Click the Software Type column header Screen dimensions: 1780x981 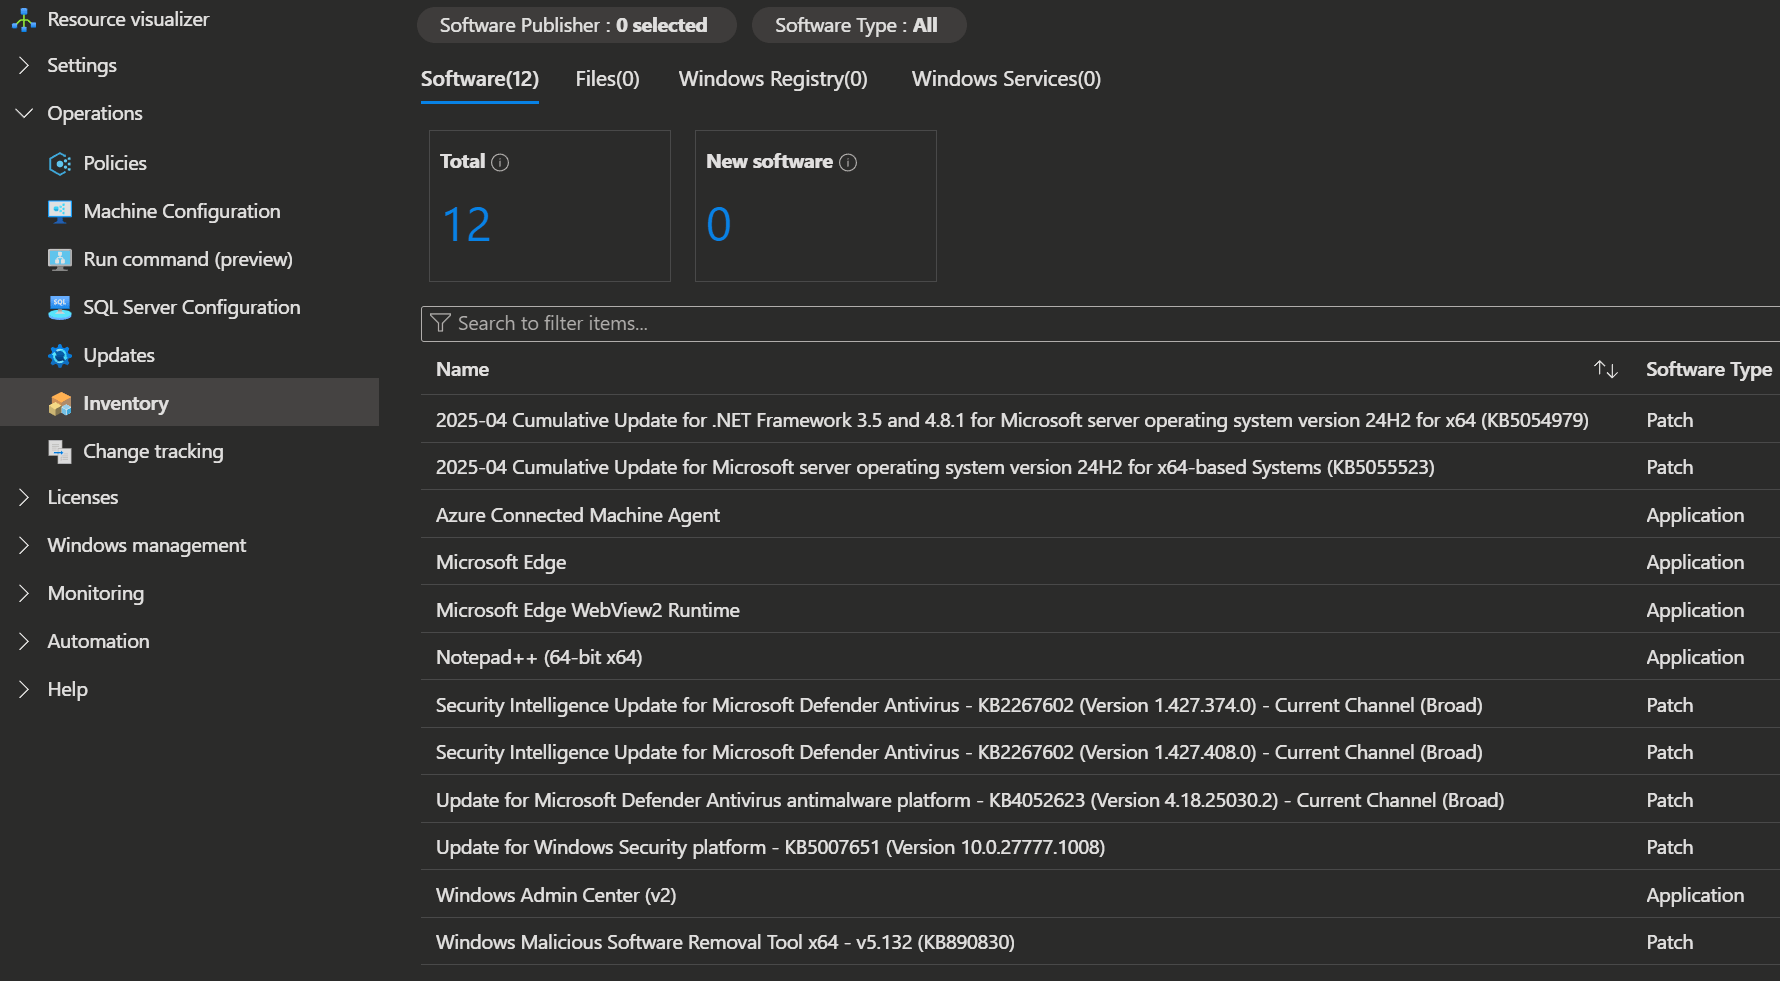(x=1709, y=369)
